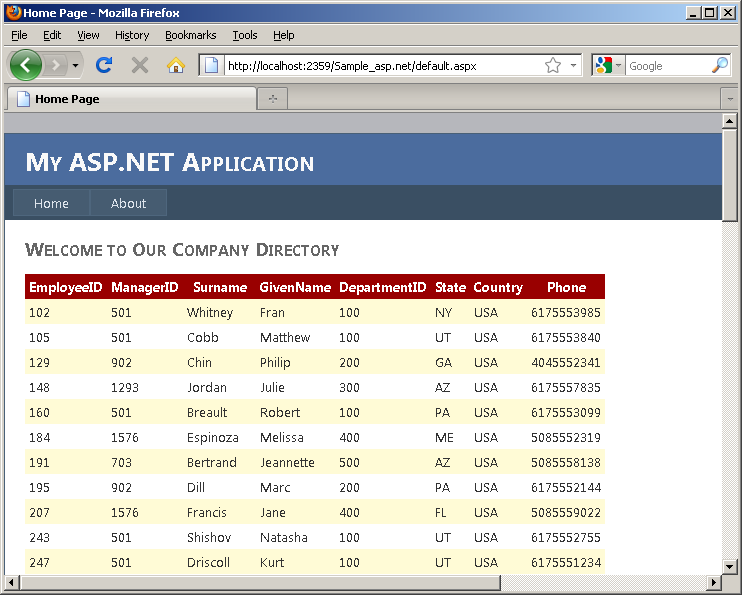Open the address bar history dropdown

click(574, 65)
